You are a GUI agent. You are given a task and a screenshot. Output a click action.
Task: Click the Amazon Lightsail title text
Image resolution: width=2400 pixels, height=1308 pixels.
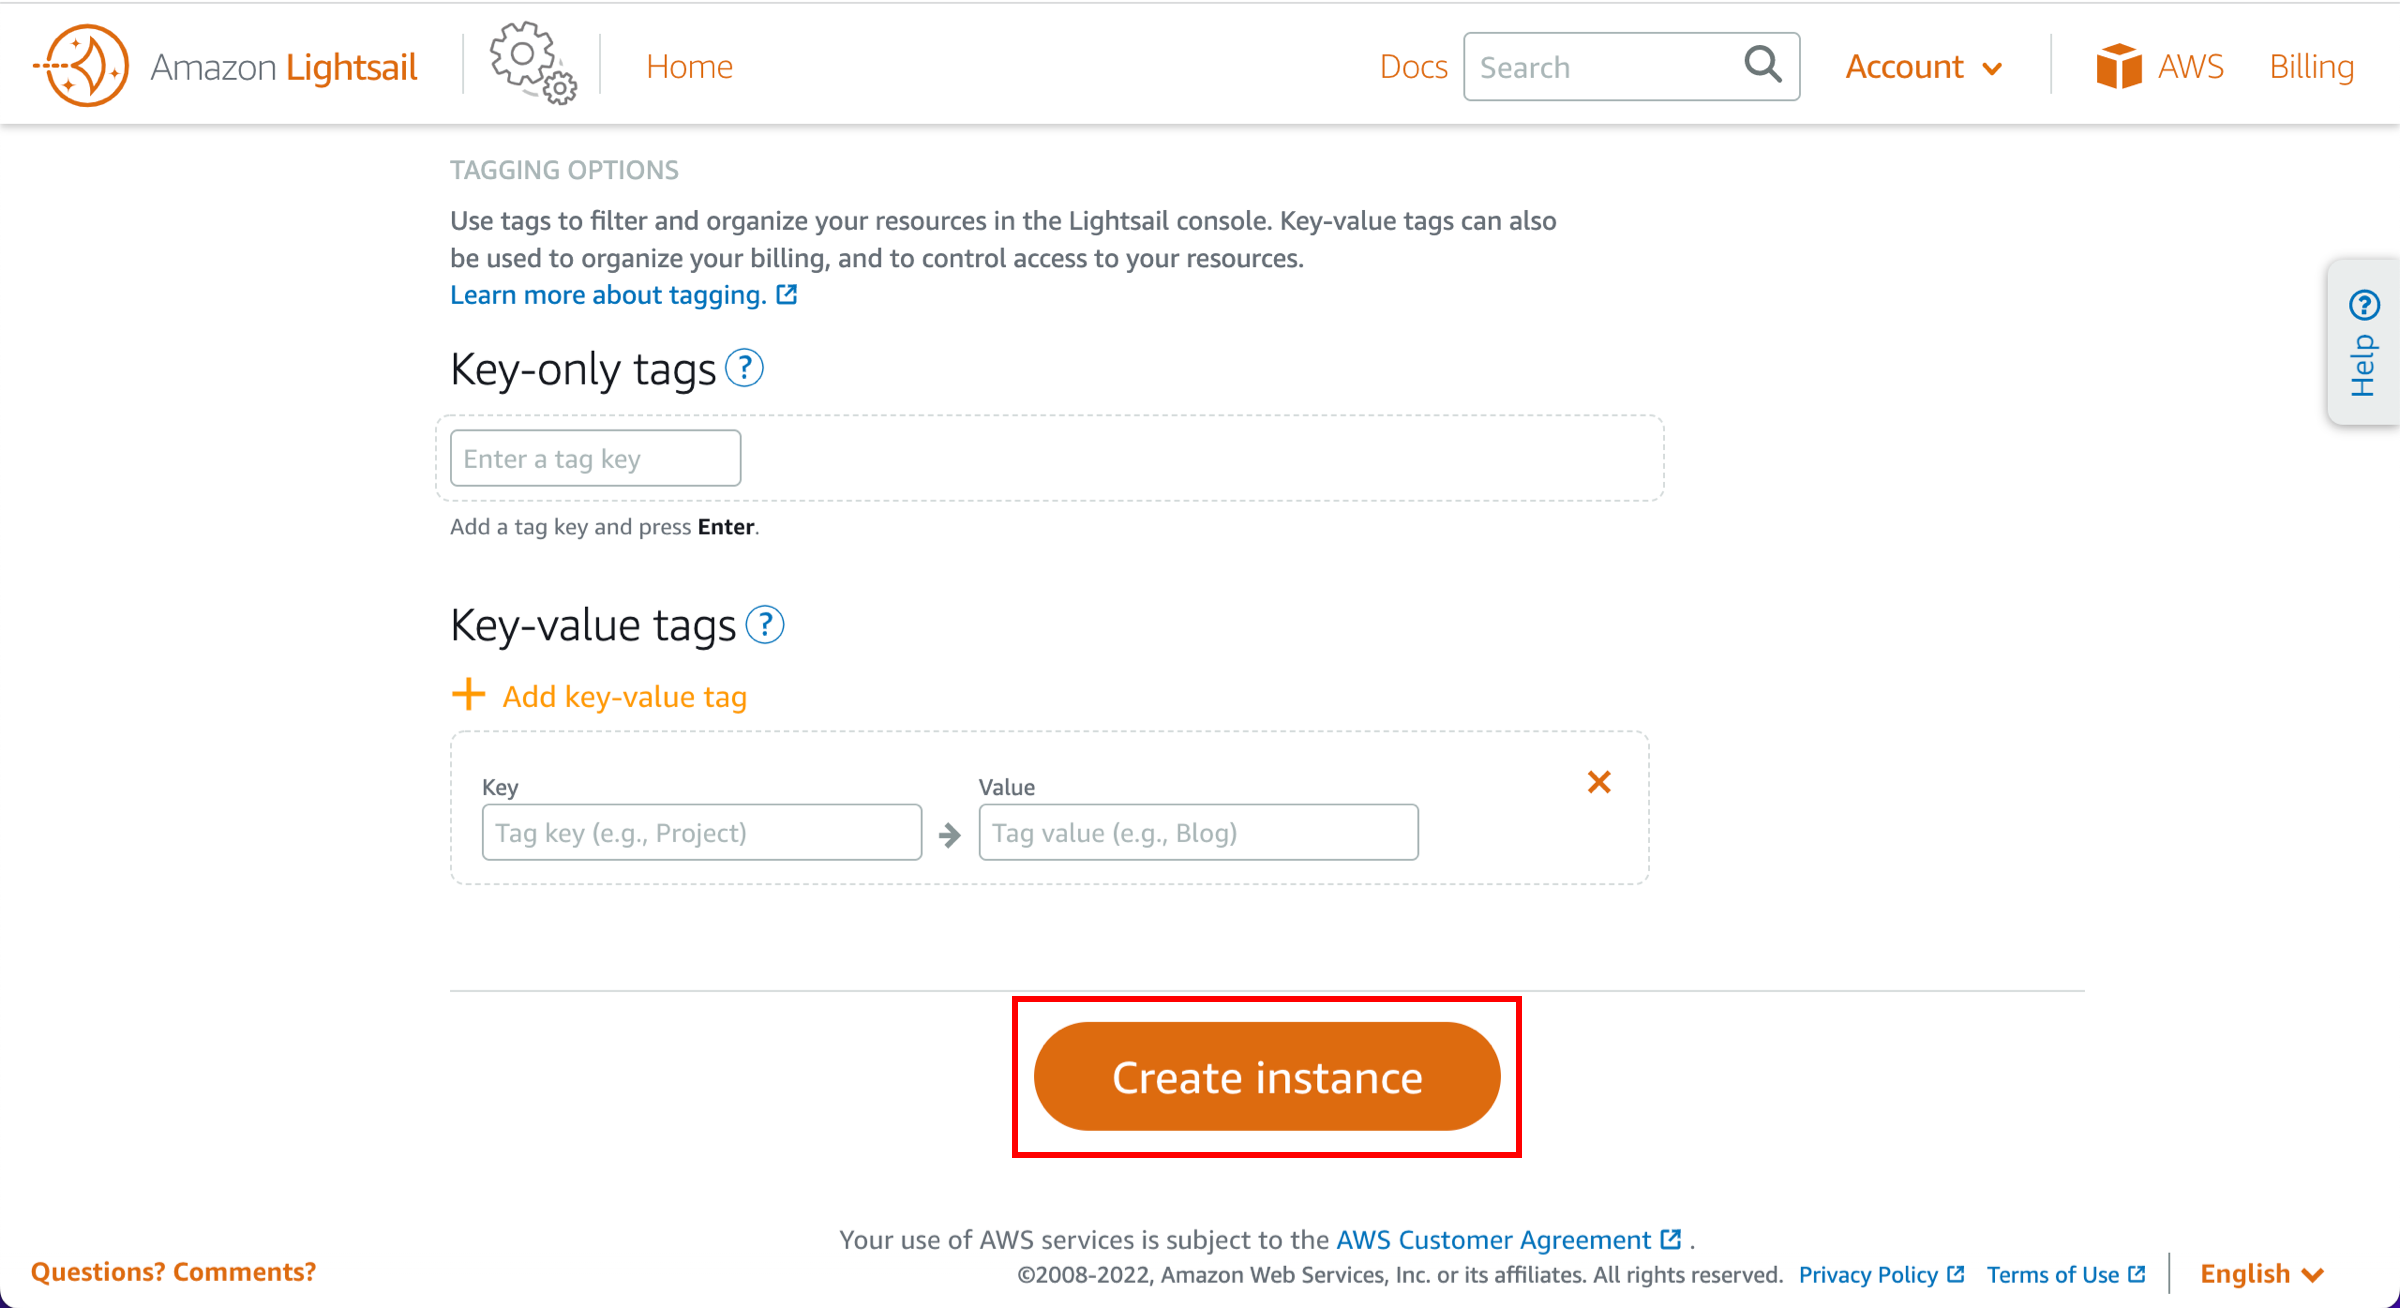[x=283, y=67]
